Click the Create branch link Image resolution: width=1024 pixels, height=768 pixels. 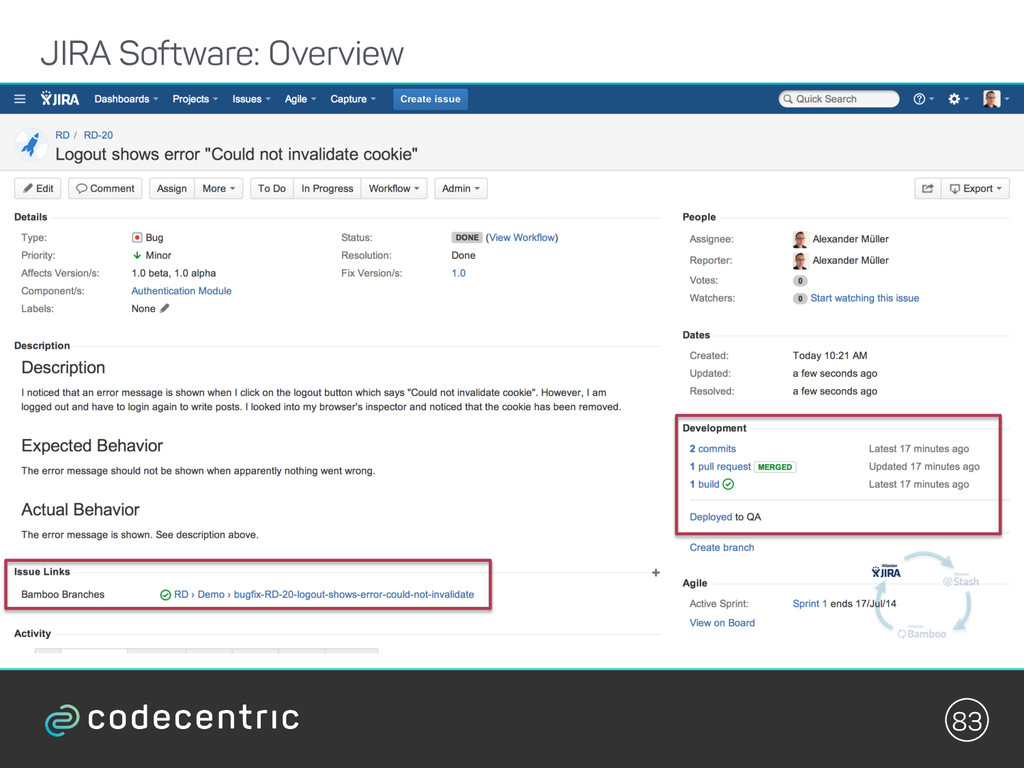(x=722, y=547)
